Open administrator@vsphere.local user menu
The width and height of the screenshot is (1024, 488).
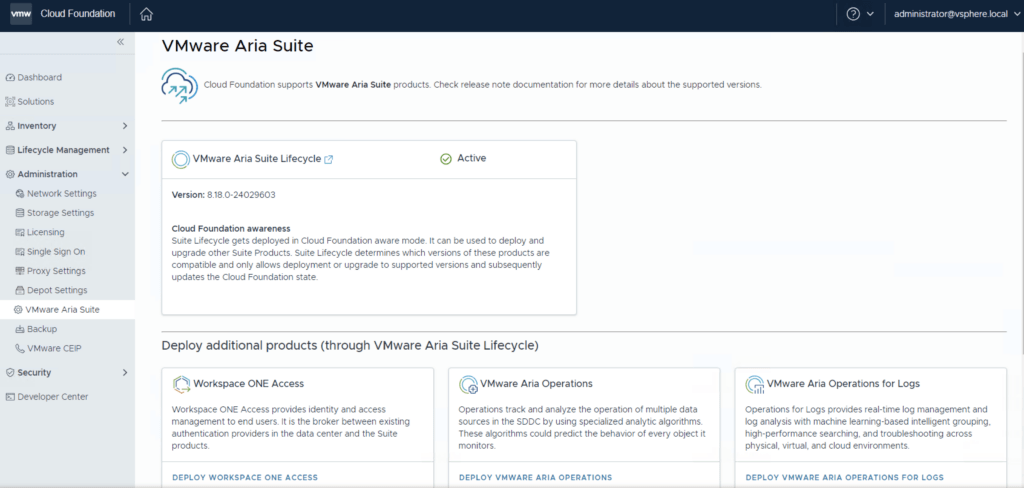(950, 14)
